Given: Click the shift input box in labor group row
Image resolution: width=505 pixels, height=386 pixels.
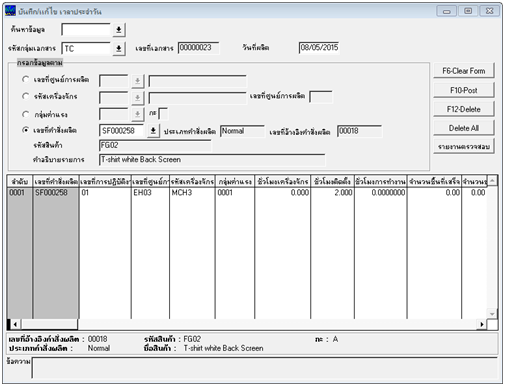Looking at the screenshot, I should [163, 114].
